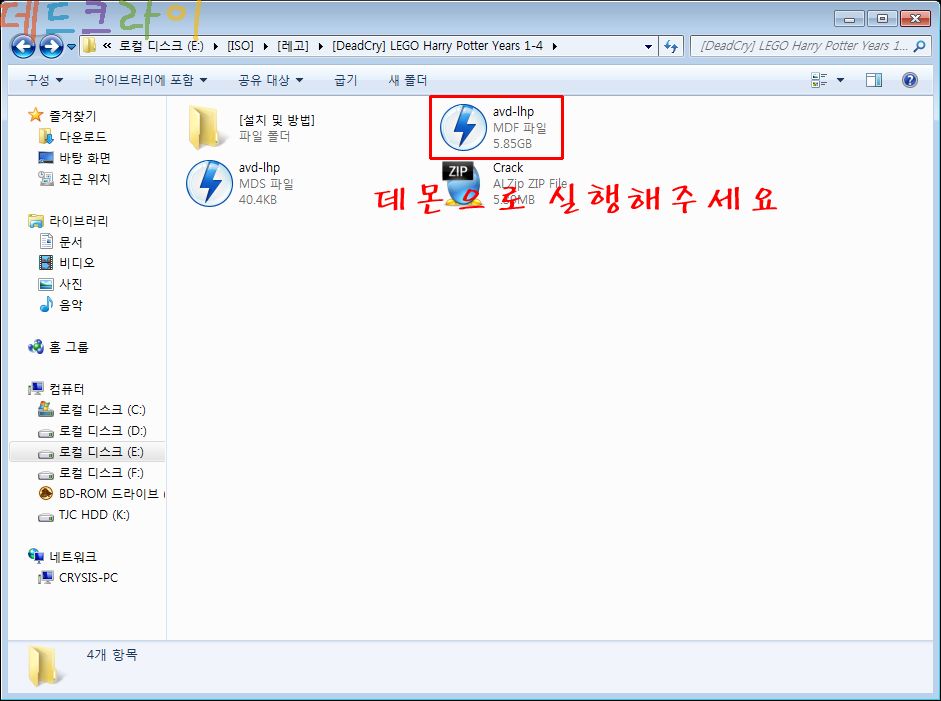Viewport: 941px width, 701px height.
Task: Open the view options dropdown arrow
Action: 840,80
